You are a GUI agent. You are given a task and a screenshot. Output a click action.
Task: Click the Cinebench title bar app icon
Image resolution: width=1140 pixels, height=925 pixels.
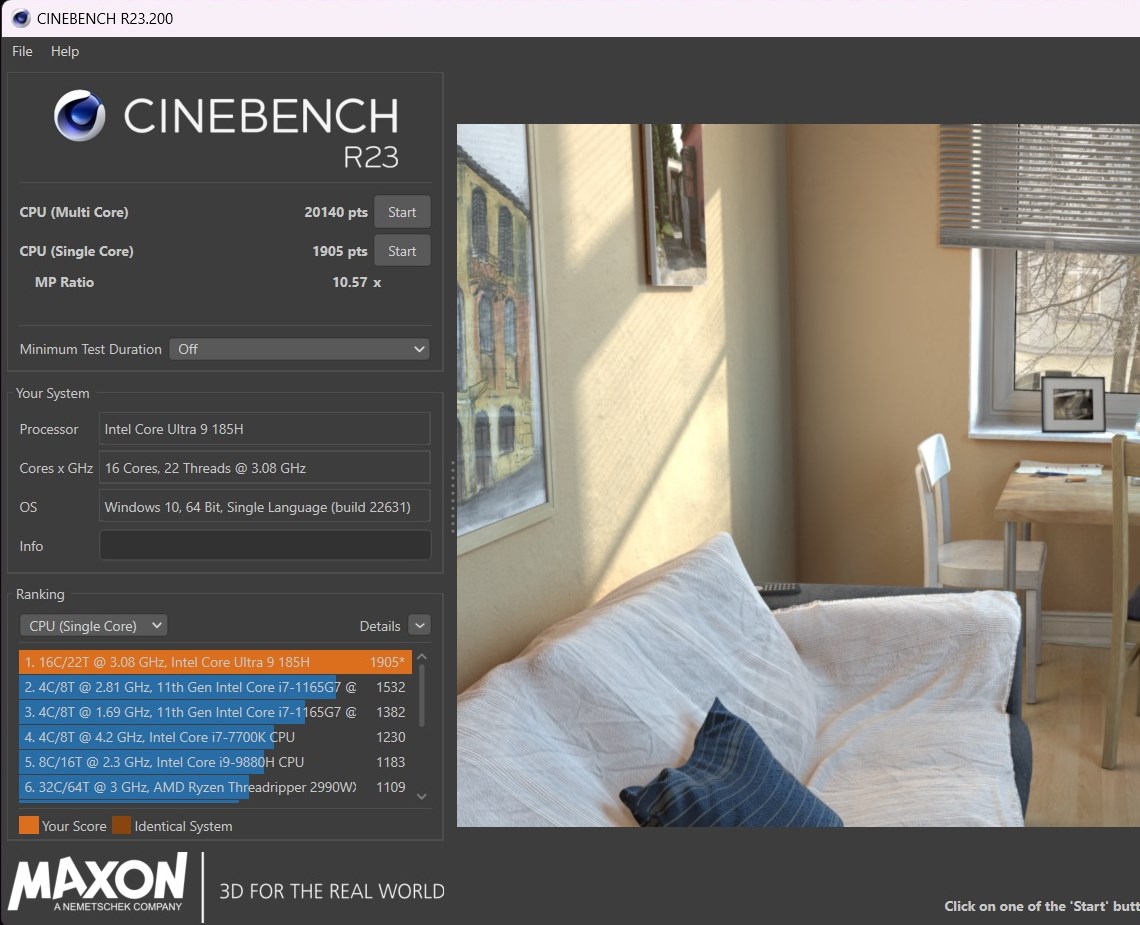click(21, 18)
